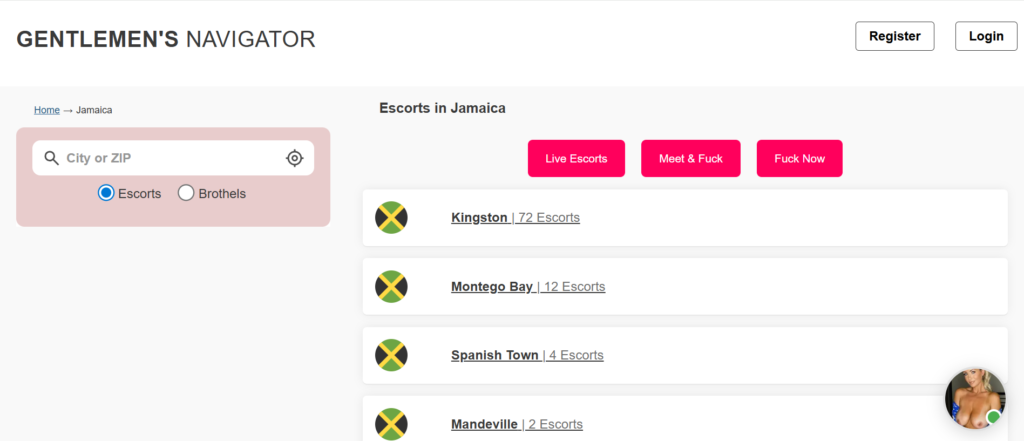The image size is (1024, 441).
Task: Click the Jamaica flag beside Spanish Town
Action: 391,355
